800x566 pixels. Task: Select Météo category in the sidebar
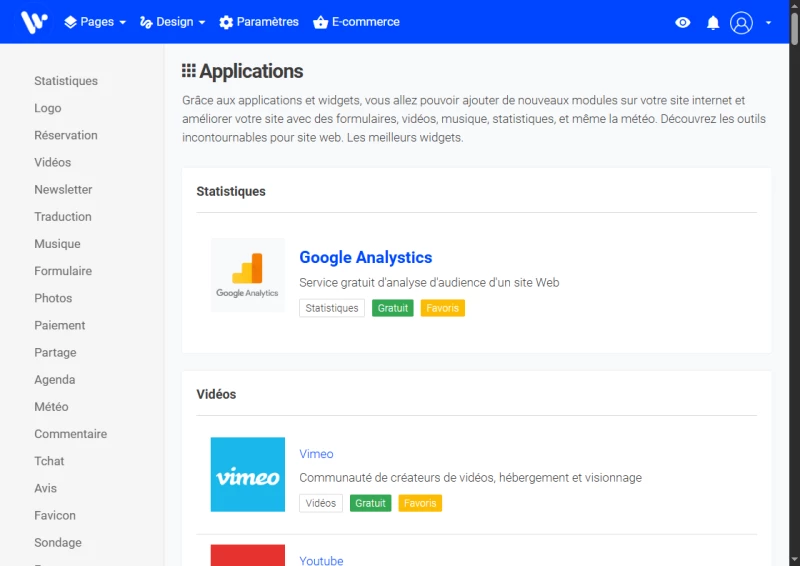coord(51,407)
